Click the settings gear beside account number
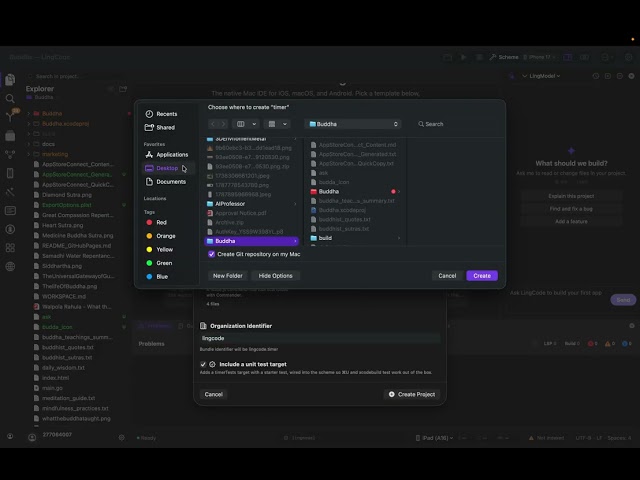640x480 pixels. point(121,437)
